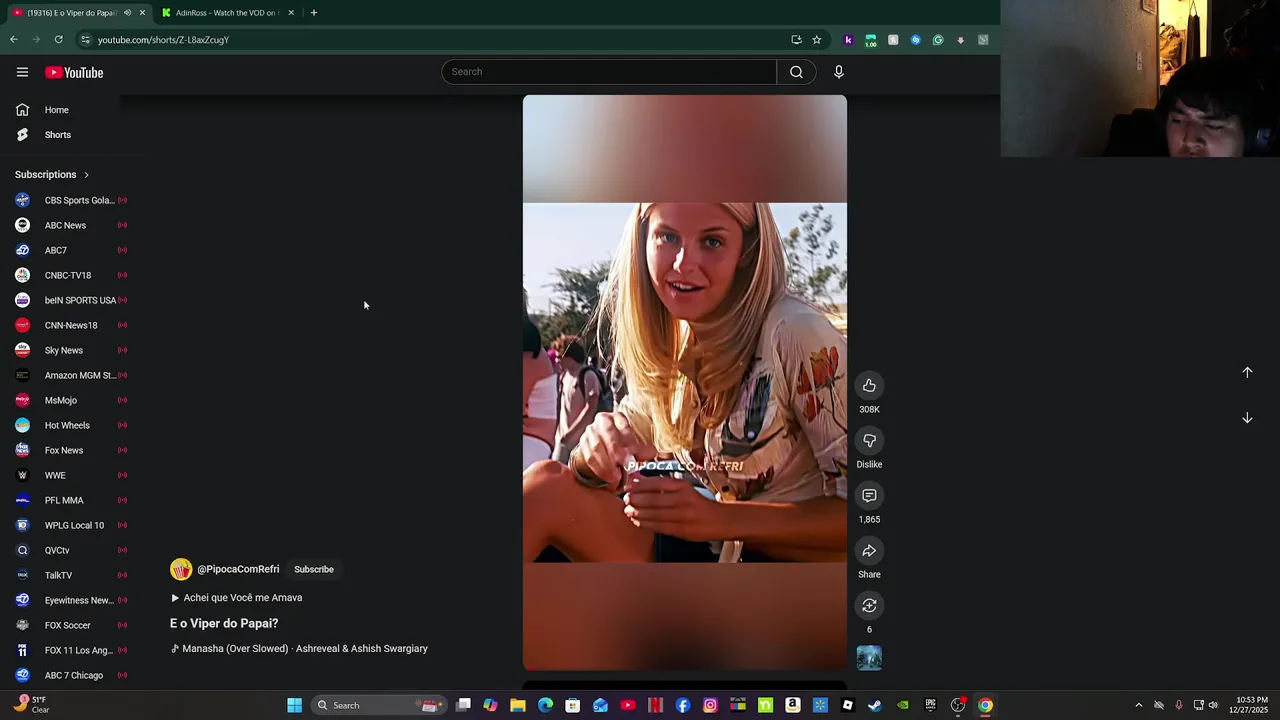Switch to the AdinRoss VOD tab

pyautogui.click(x=226, y=13)
